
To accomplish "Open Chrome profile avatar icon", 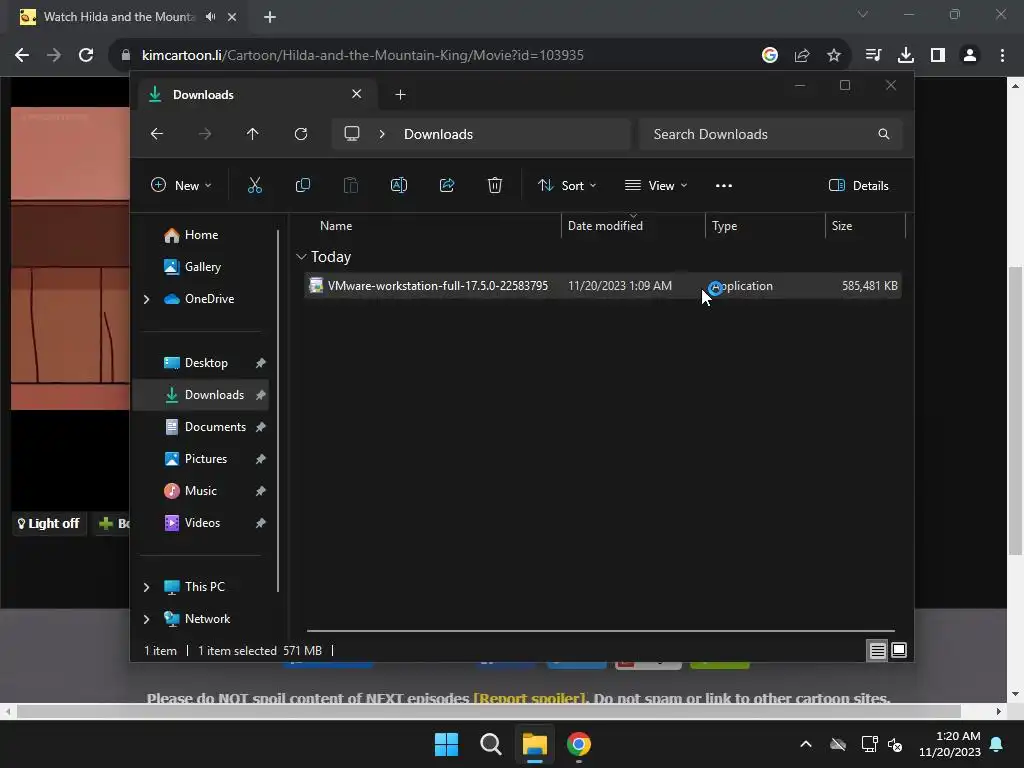I will point(970,55).
